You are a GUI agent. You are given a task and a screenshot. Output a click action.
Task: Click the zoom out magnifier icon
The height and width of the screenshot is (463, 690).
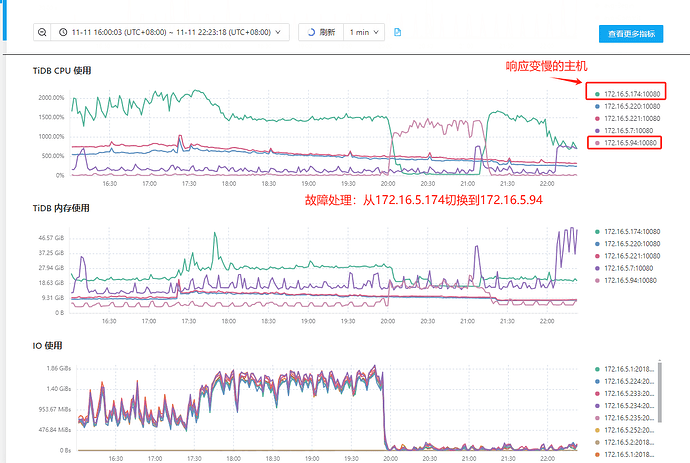point(42,32)
